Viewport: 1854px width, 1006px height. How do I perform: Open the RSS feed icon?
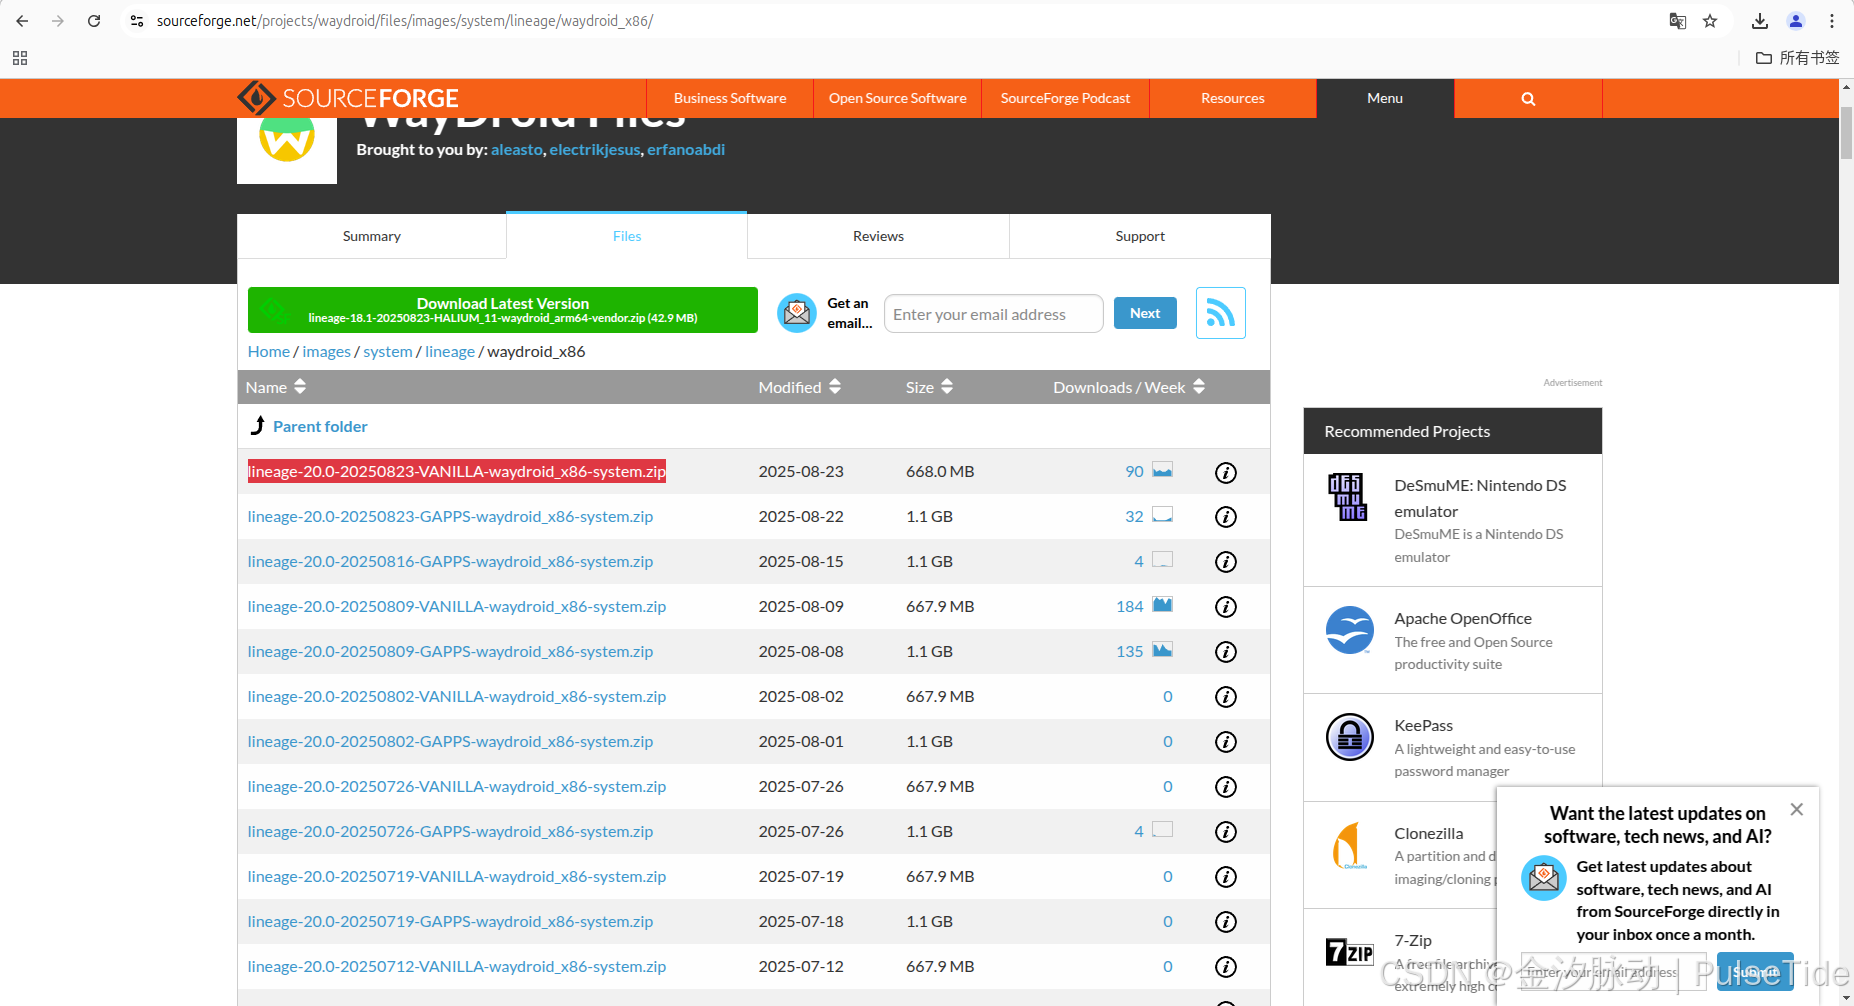[x=1221, y=313]
